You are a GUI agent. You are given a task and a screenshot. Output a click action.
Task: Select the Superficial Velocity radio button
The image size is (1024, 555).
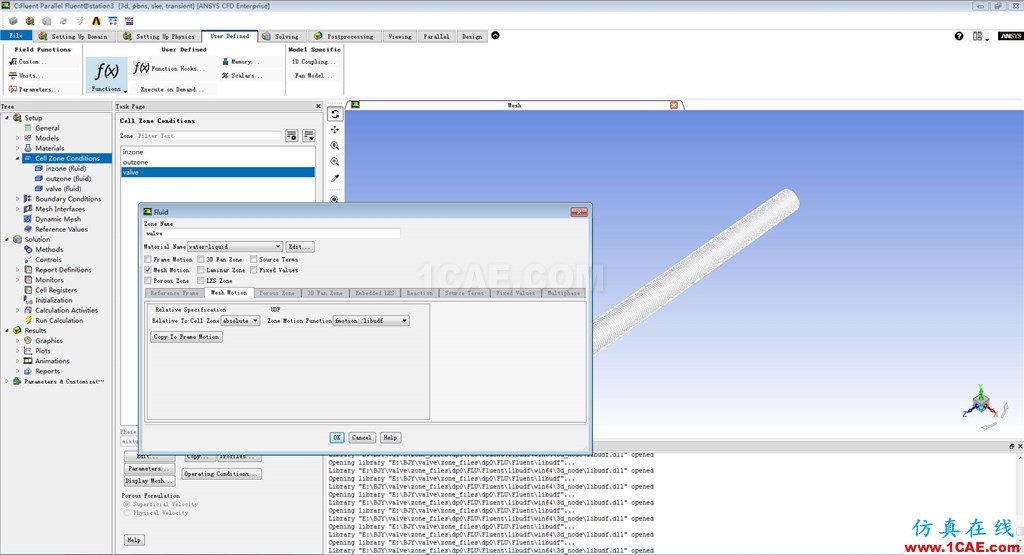pyautogui.click(x=127, y=504)
